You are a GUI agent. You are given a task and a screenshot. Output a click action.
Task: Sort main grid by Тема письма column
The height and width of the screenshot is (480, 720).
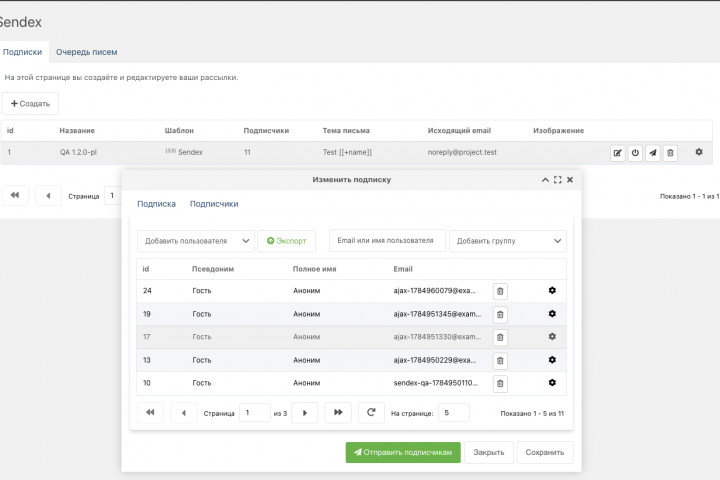coord(346,130)
